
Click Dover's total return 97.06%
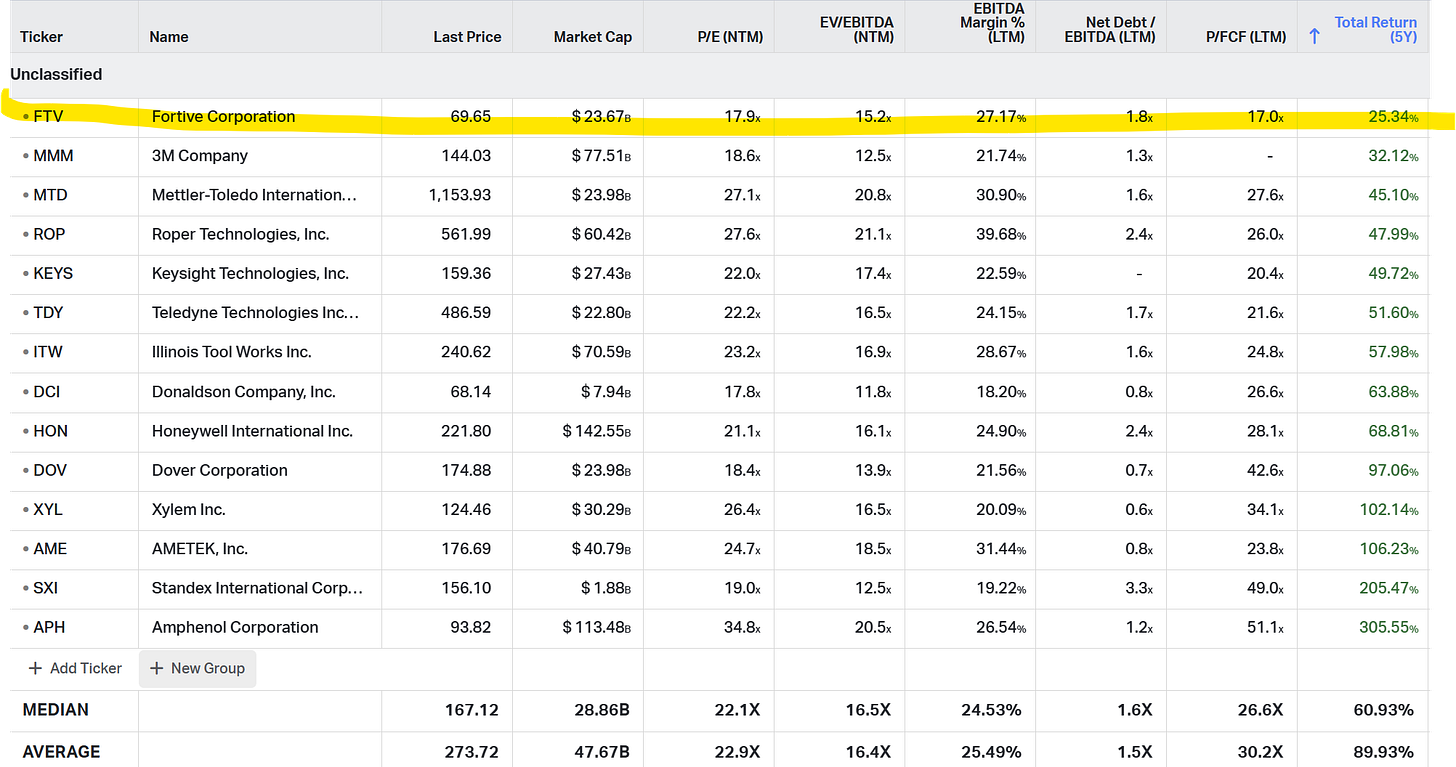tap(1394, 470)
